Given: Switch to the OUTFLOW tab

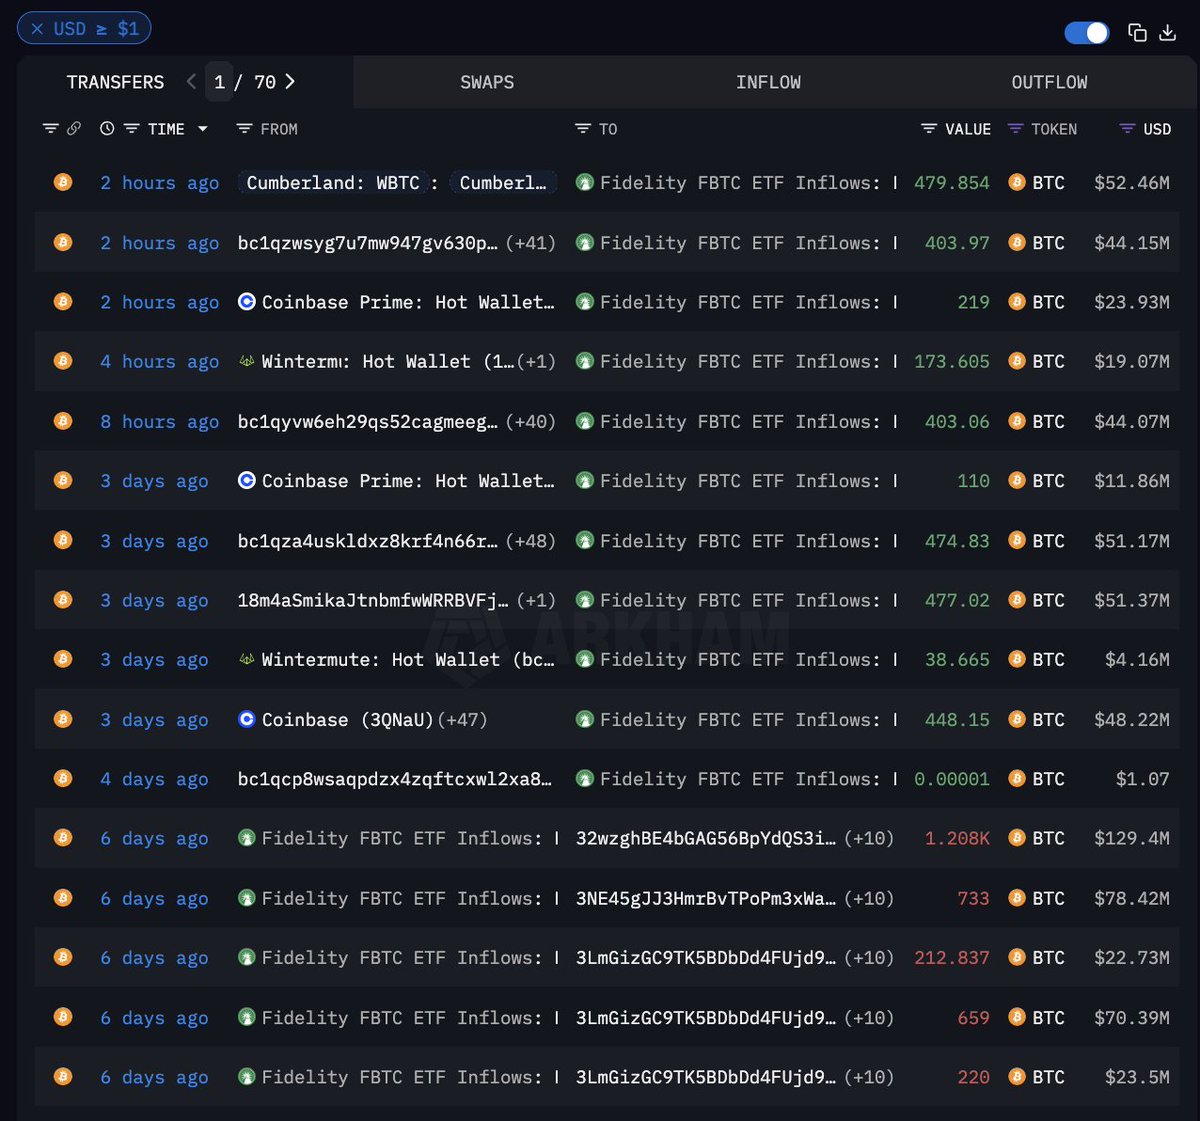Looking at the screenshot, I should 1049,82.
